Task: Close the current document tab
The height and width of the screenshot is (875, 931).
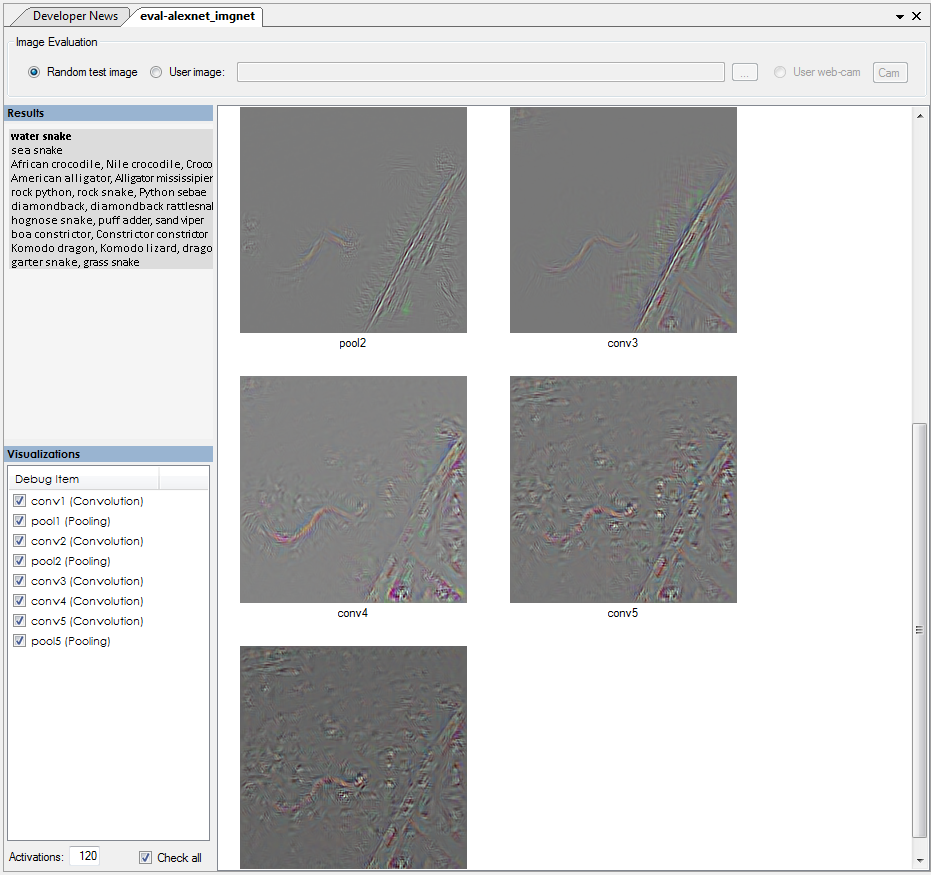Action: coord(917,17)
